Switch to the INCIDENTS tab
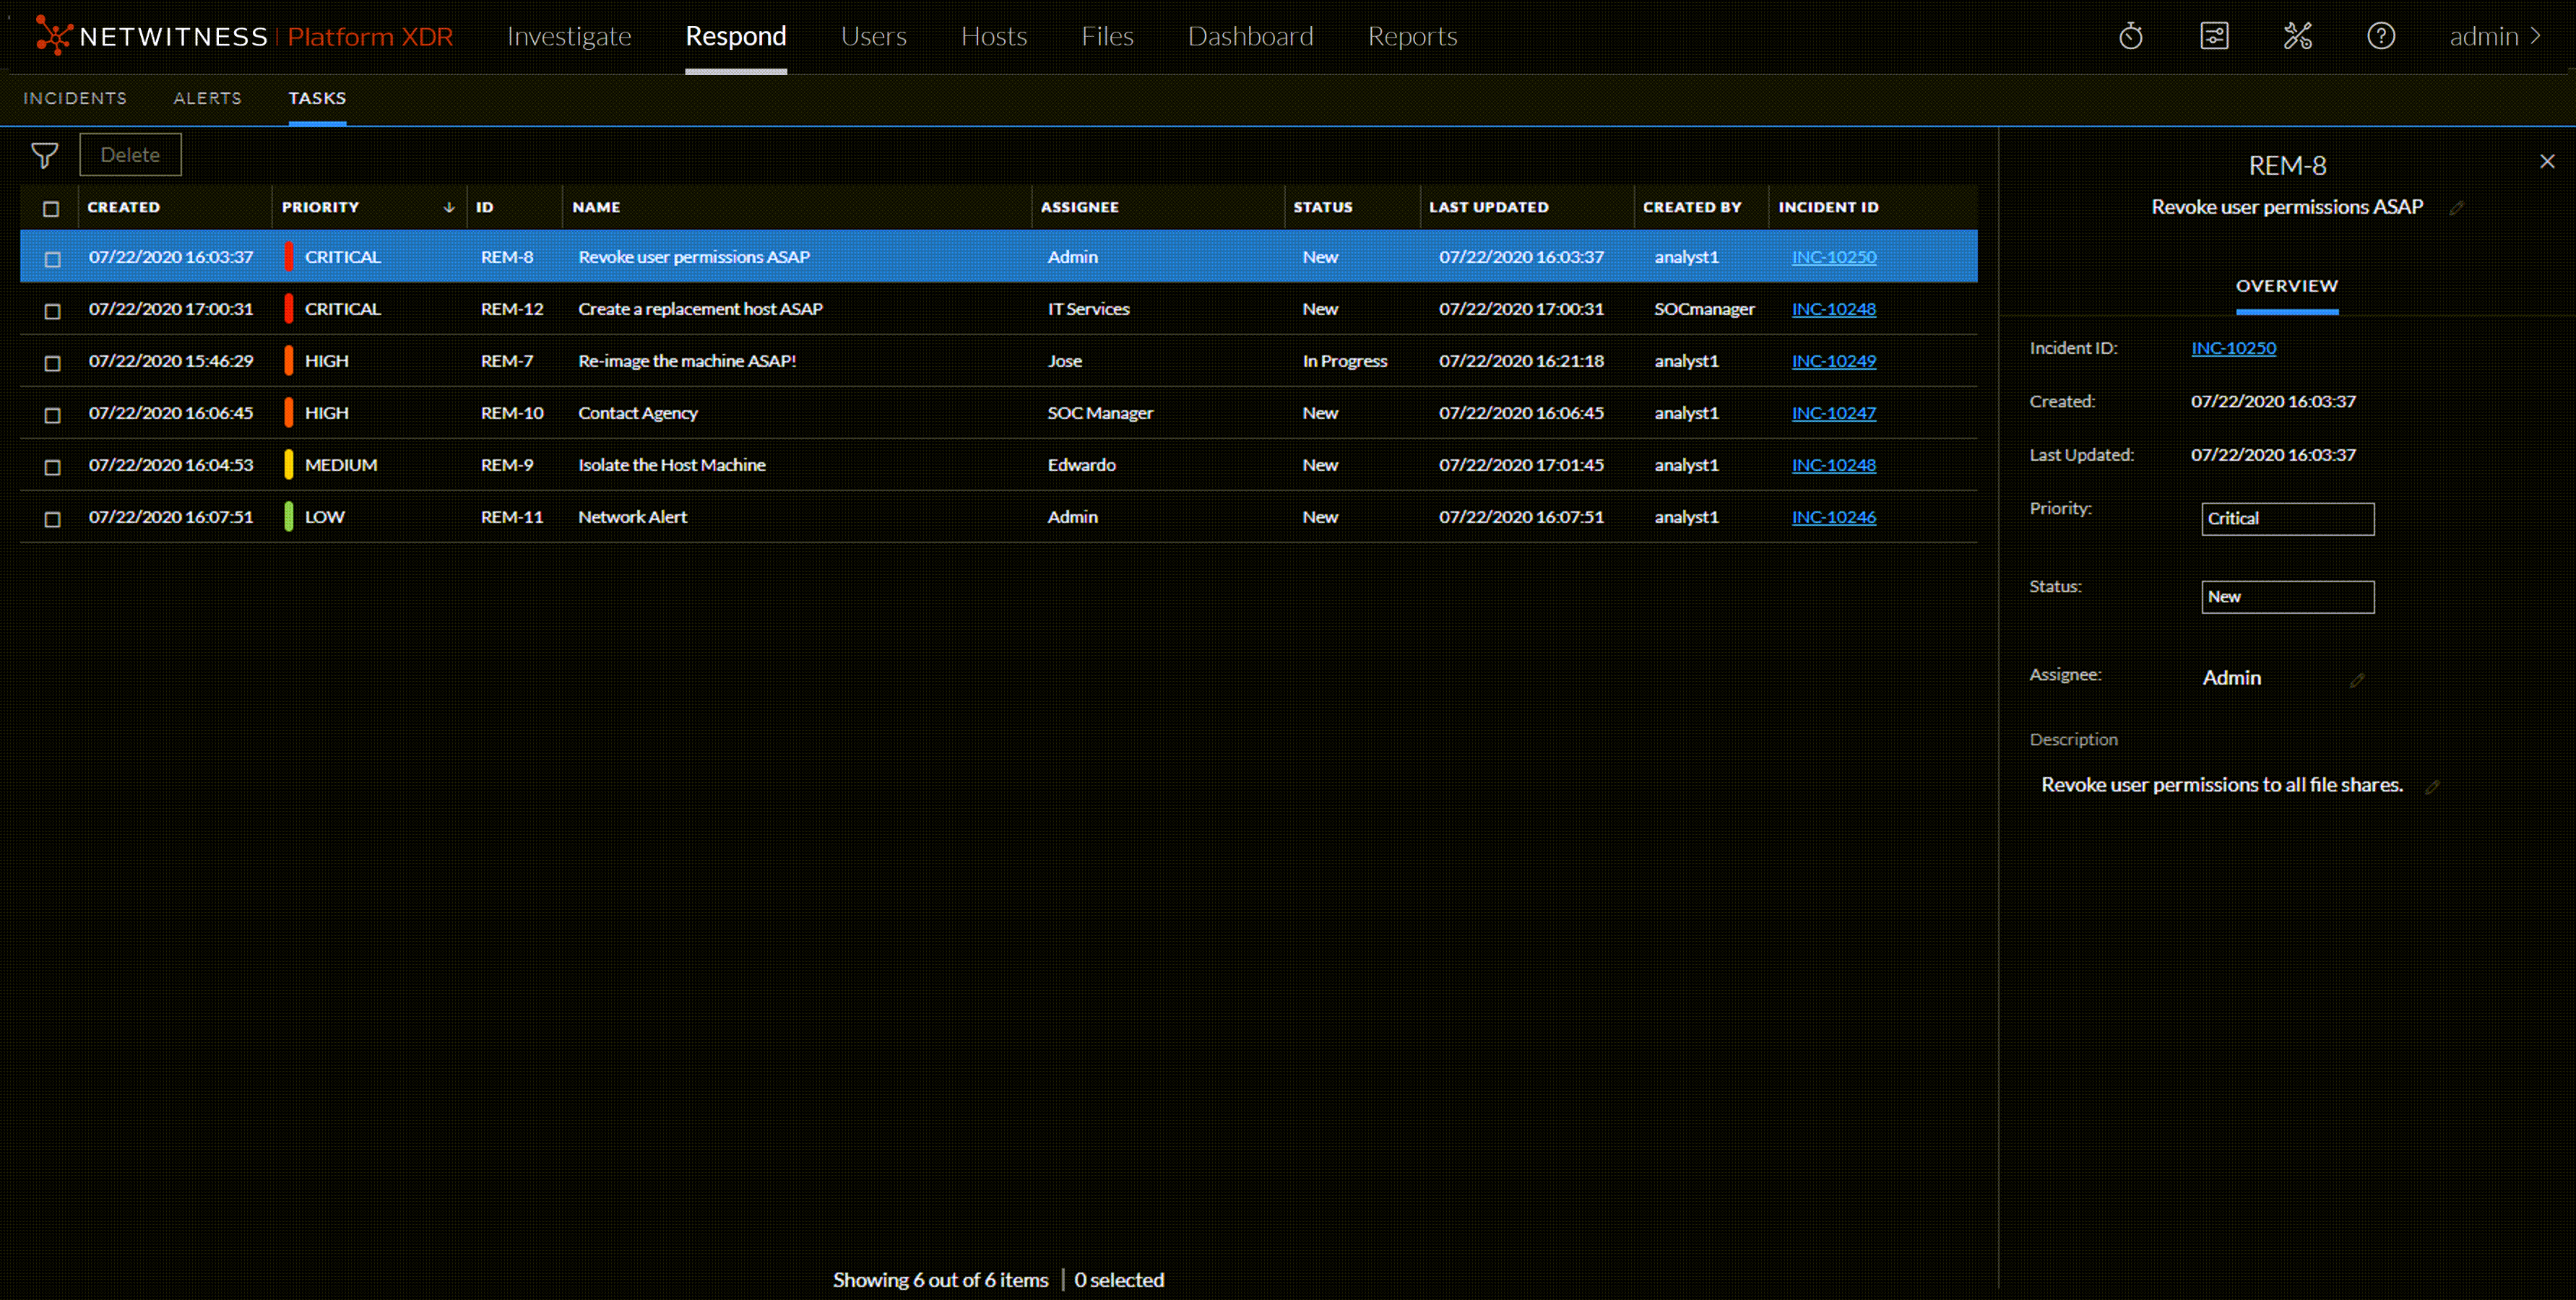This screenshot has width=2576, height=1300. point(75,98)
